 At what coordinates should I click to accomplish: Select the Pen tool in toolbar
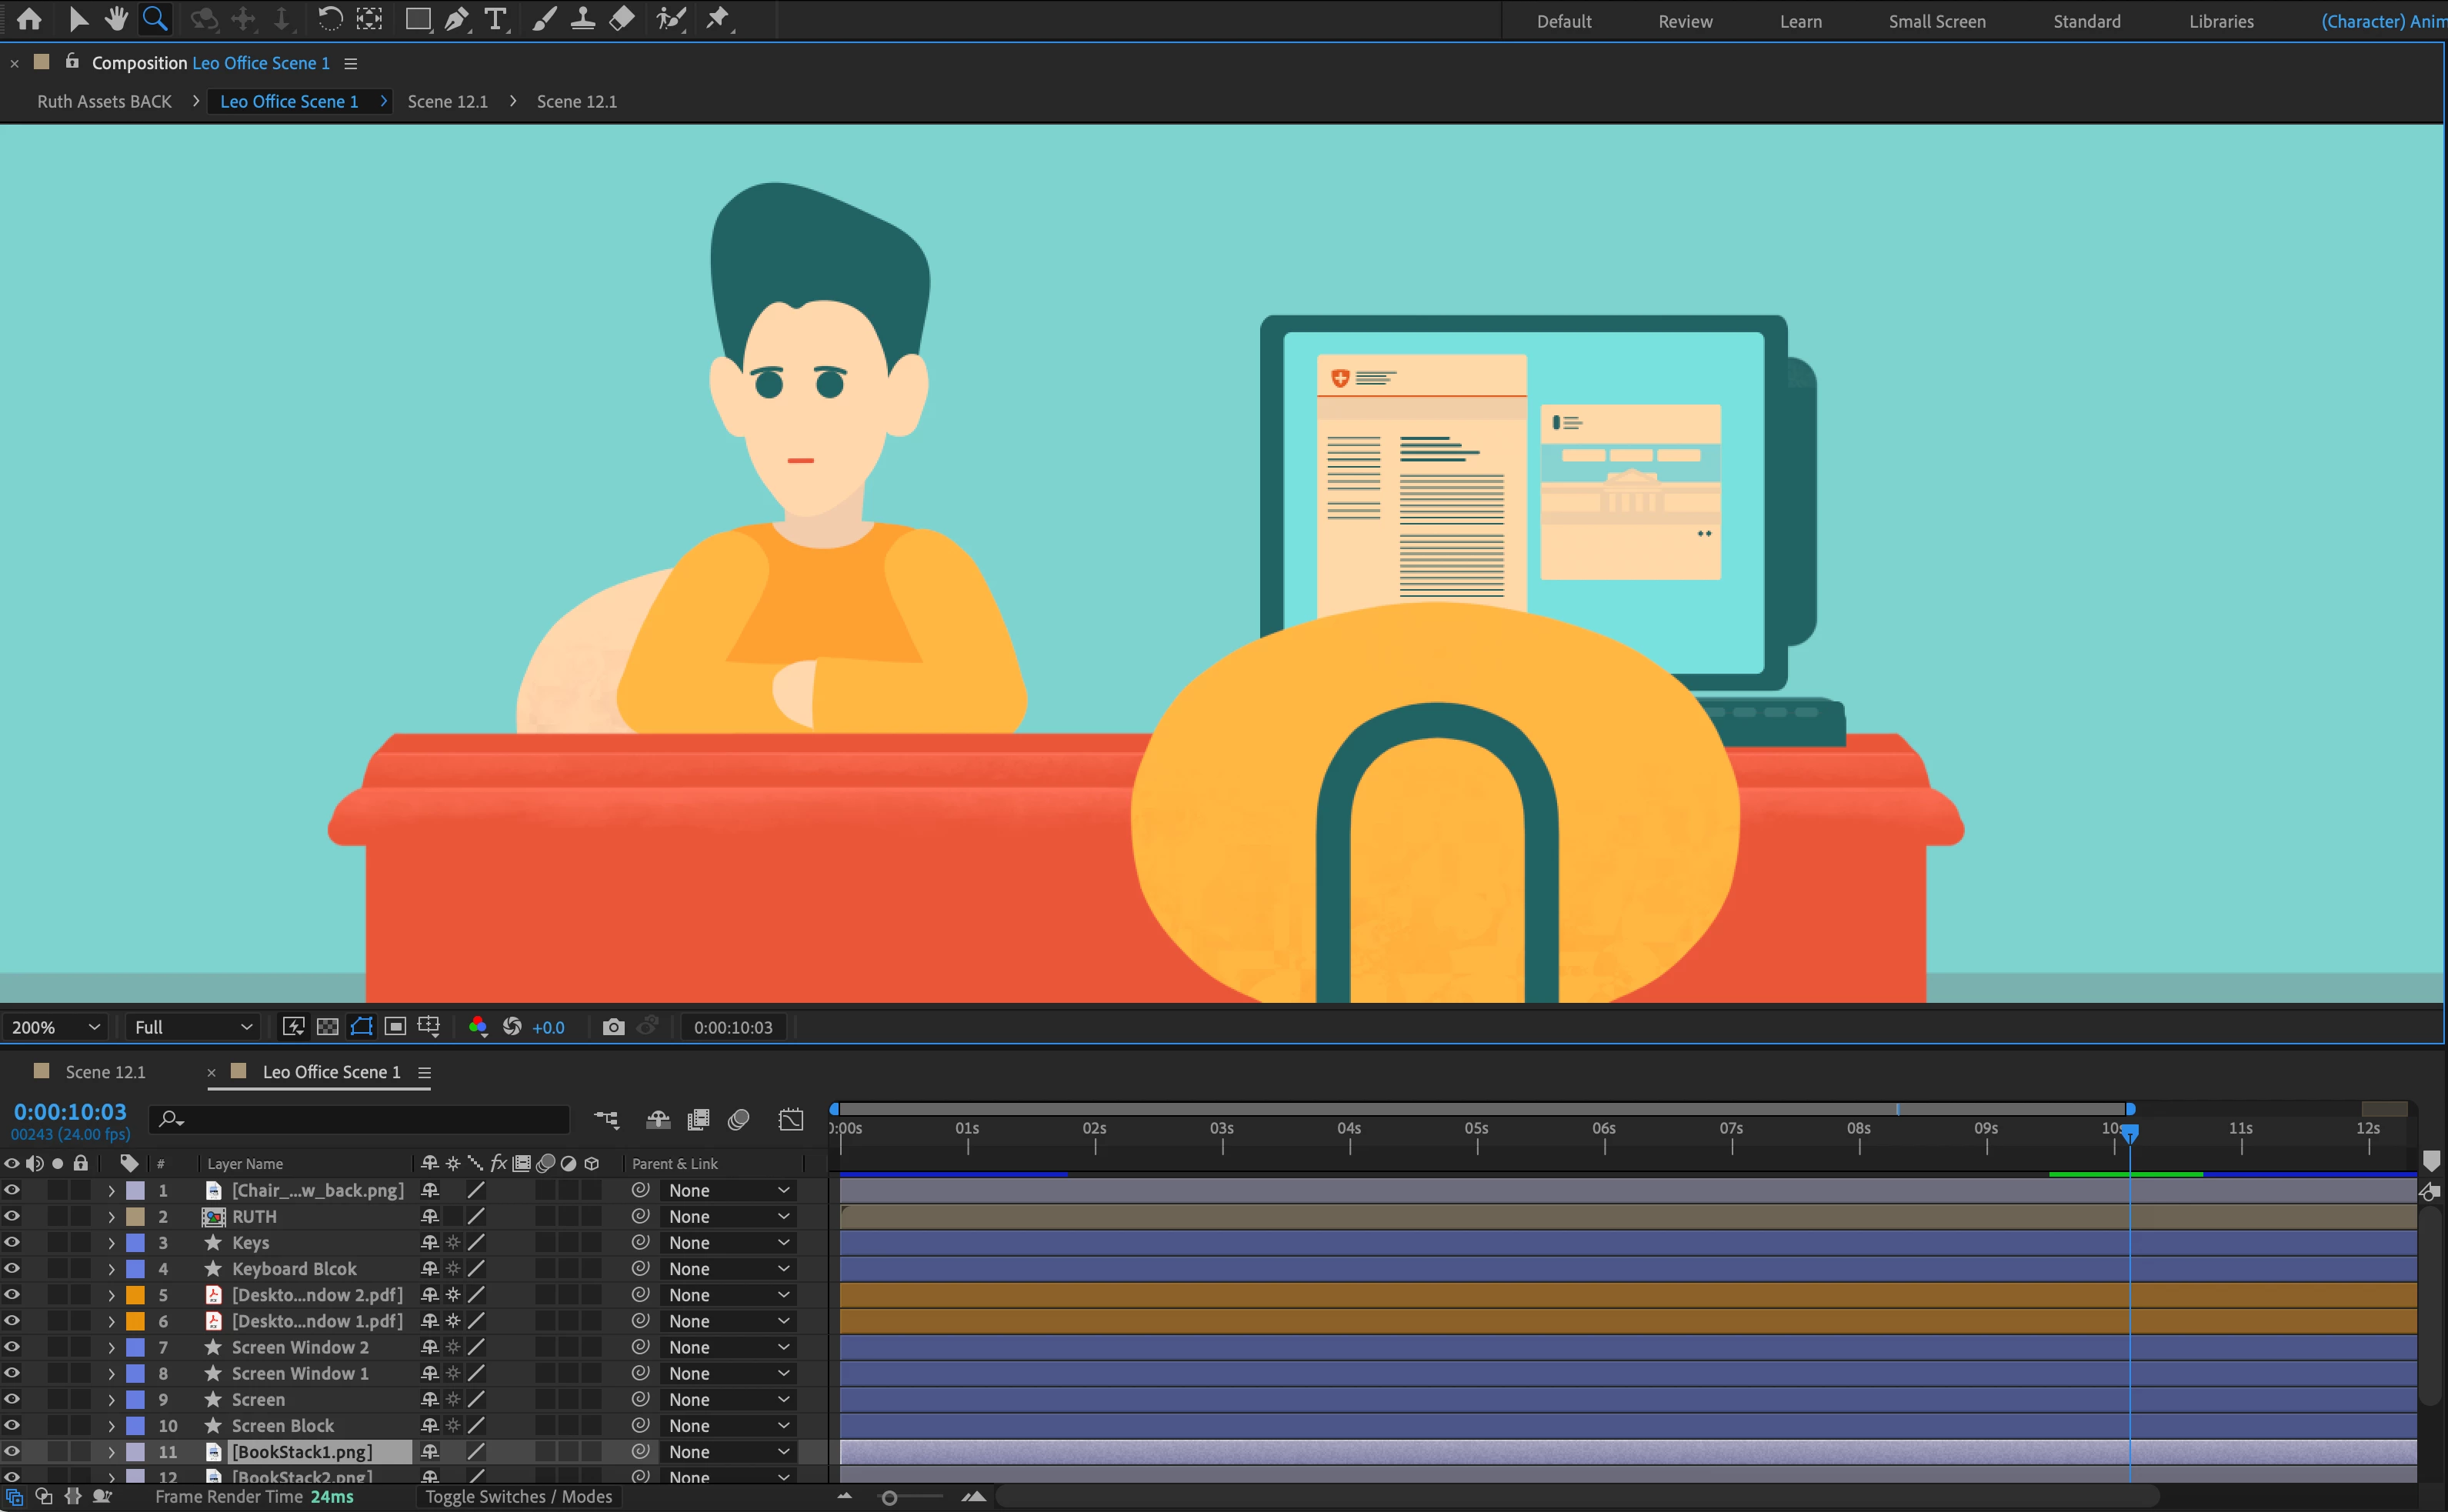click(456, 19)
